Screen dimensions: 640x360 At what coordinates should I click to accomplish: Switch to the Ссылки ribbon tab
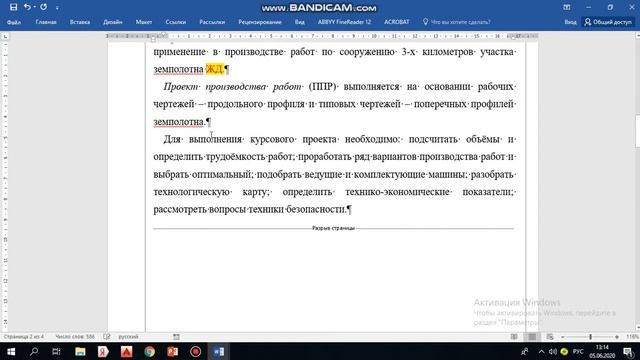[176, 22]
